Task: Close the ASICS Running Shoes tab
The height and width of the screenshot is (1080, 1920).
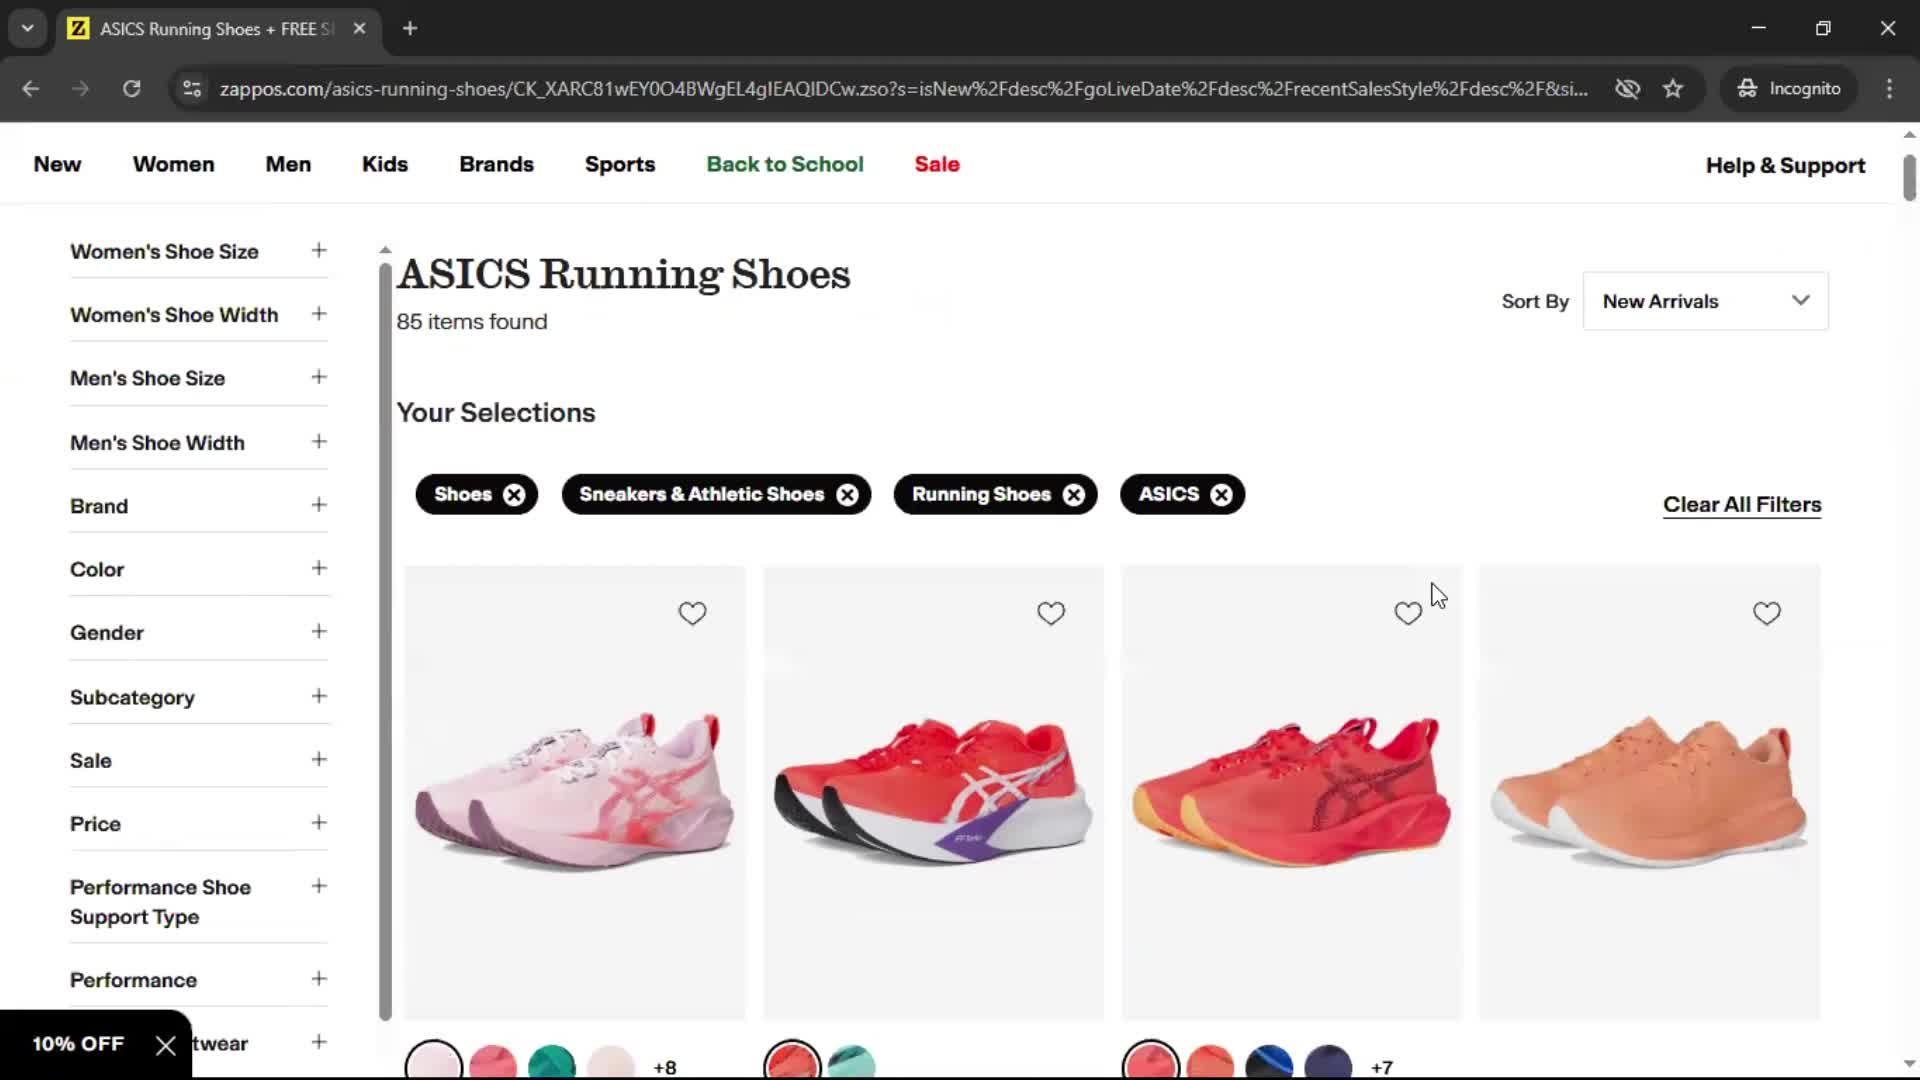Action: point(359,29)
